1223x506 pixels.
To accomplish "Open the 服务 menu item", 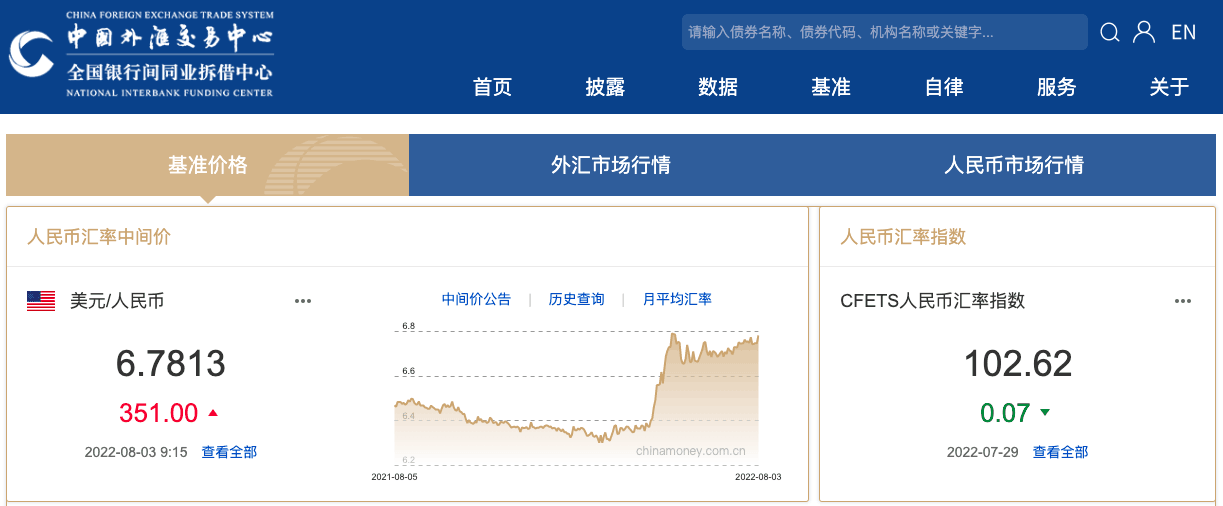I will [1056, 87].
